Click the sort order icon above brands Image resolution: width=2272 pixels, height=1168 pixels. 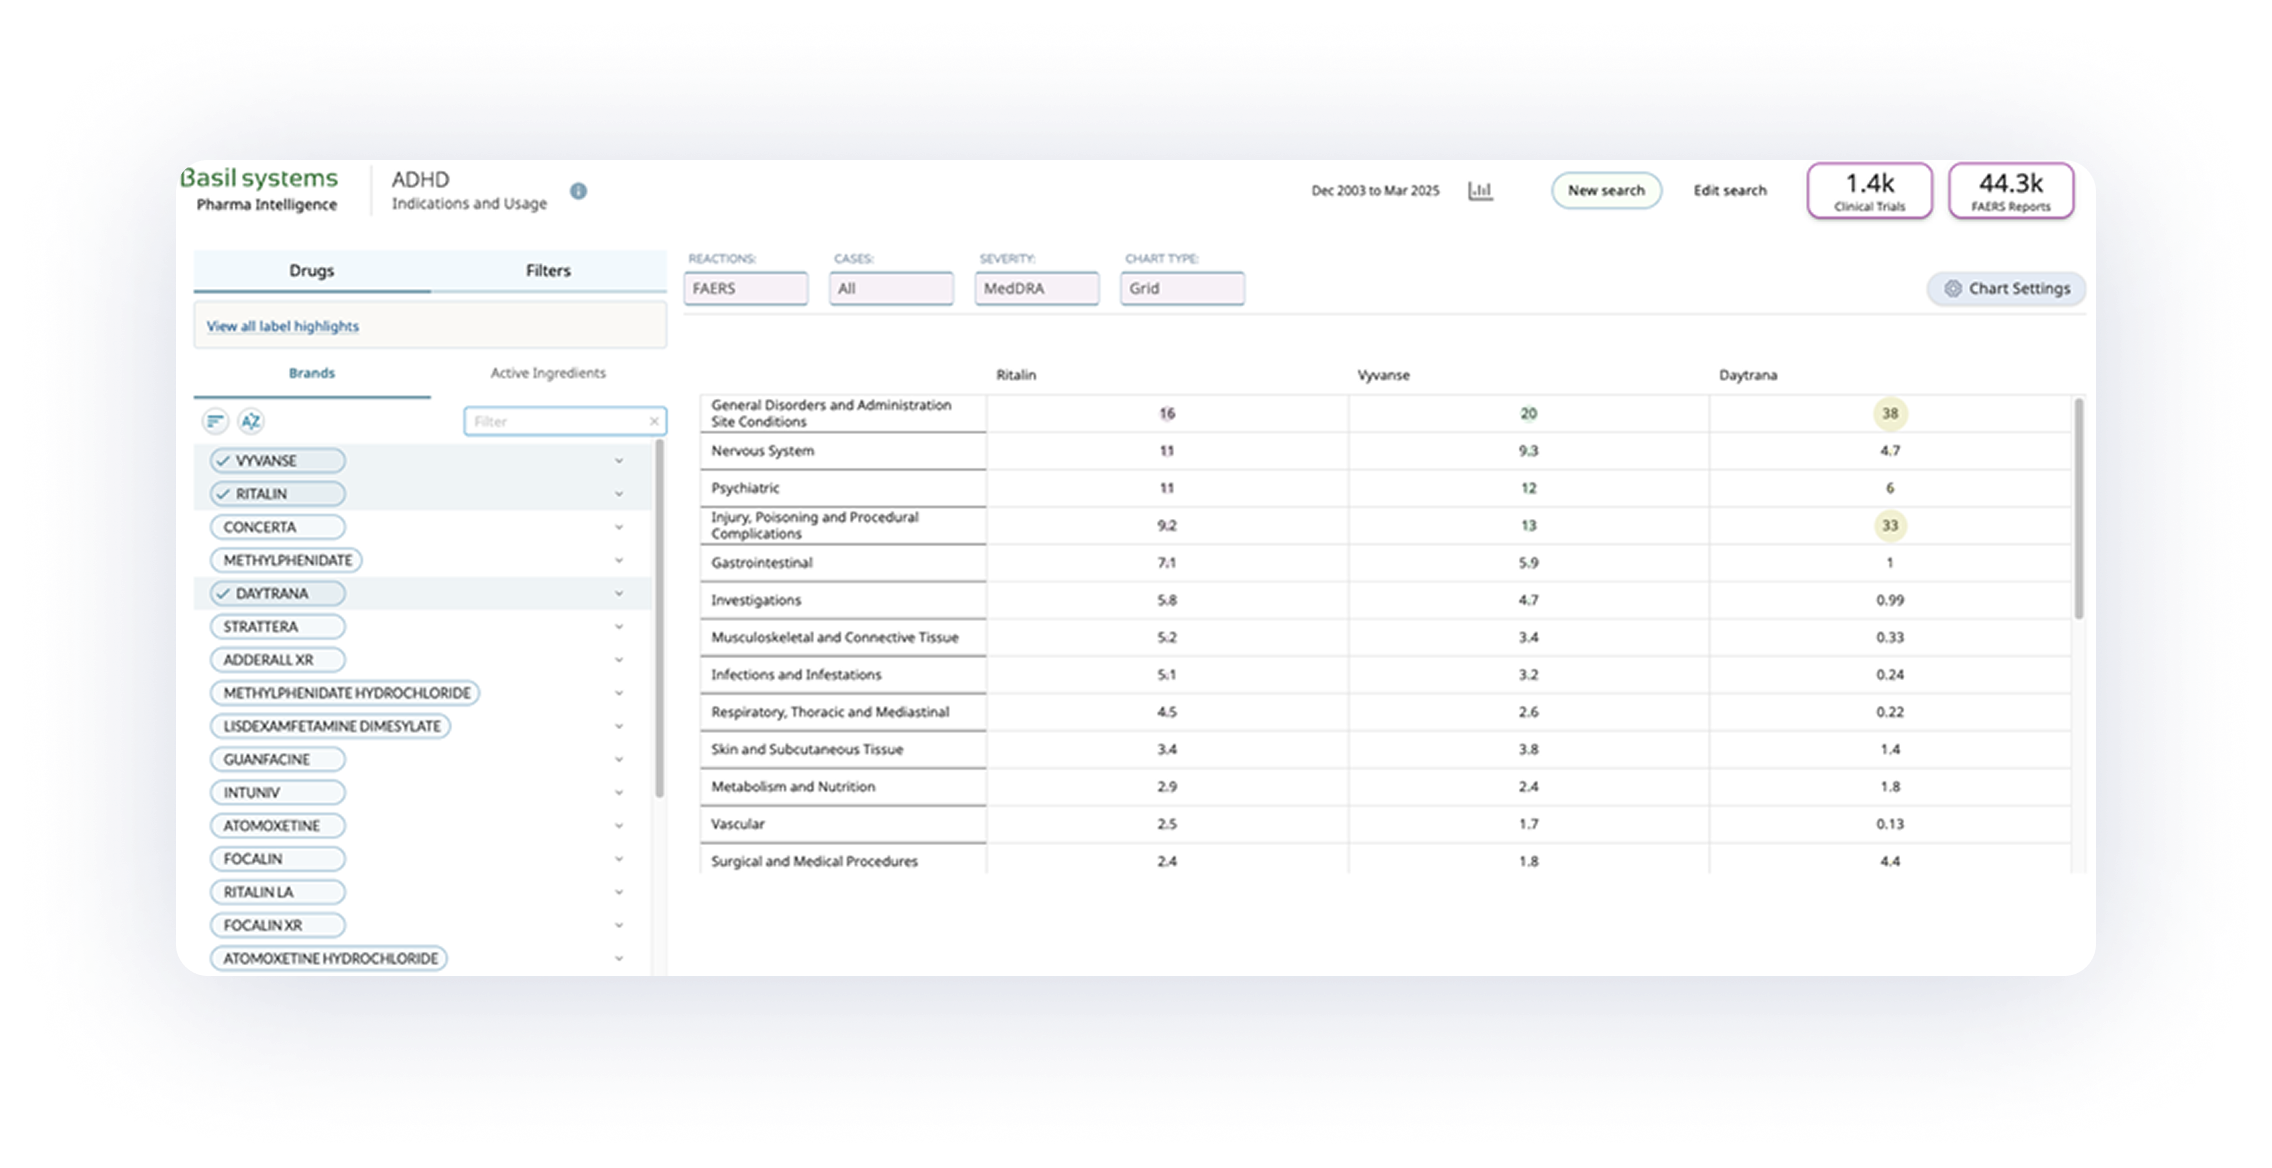point(215,422)
